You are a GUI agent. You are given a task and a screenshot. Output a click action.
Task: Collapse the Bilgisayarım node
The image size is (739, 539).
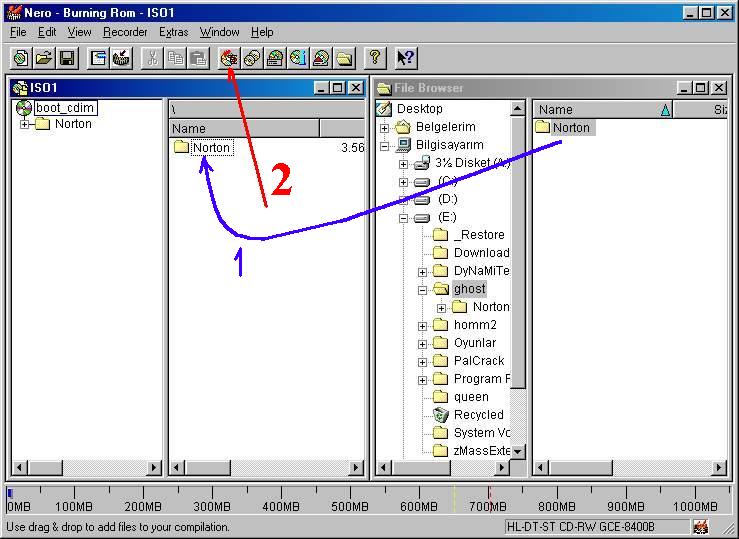(x=385, y=147)
